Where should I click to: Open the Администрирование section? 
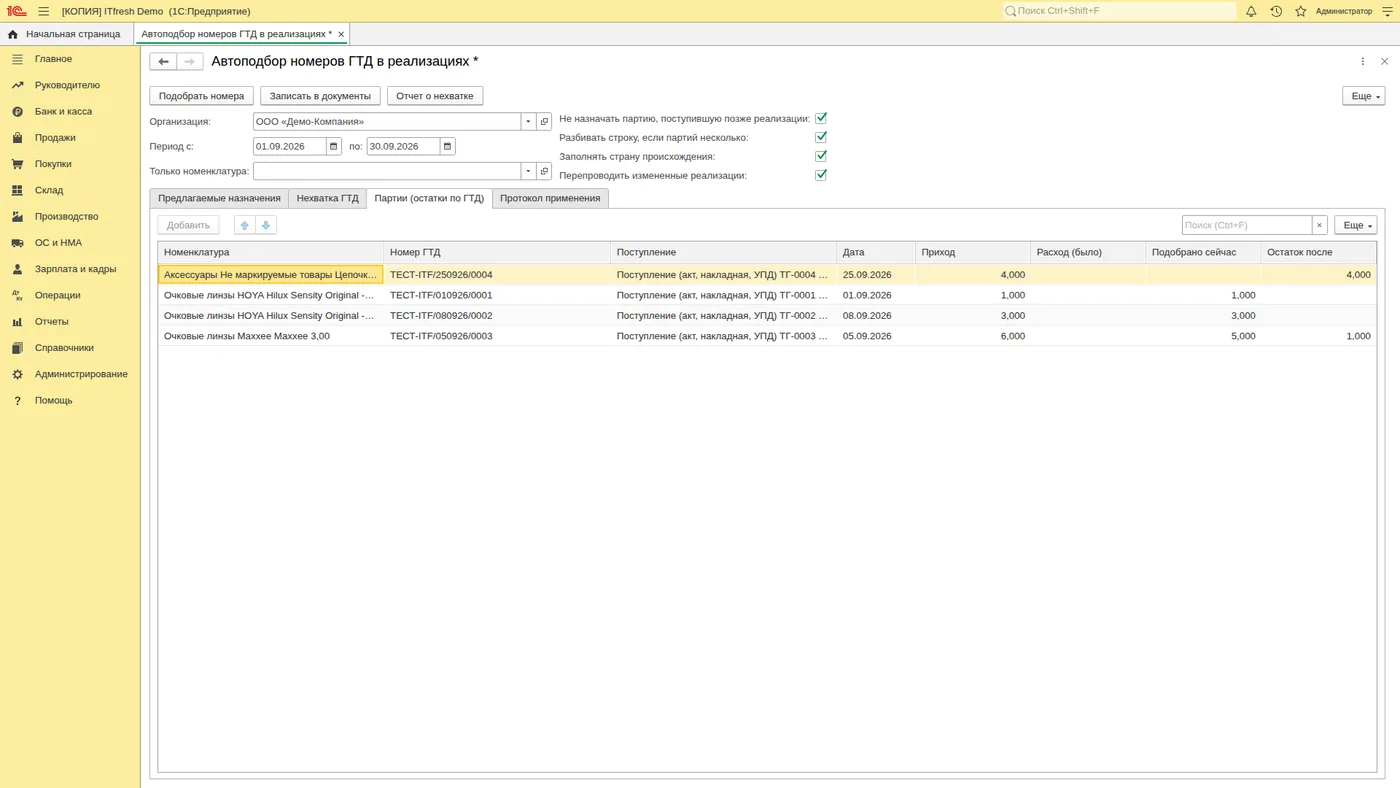click(81, 374)
